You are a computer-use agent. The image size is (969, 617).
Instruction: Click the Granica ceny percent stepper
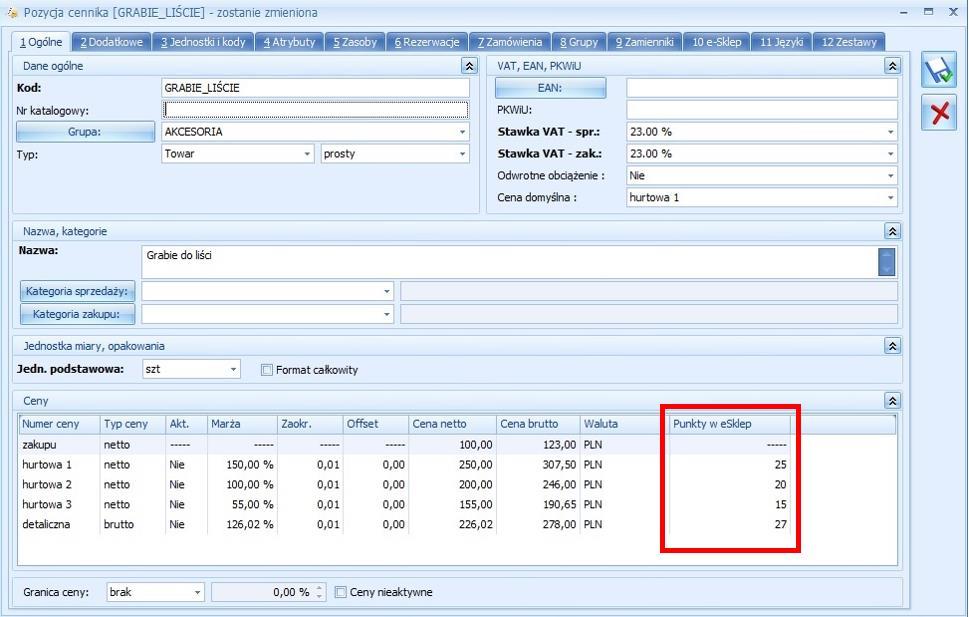(319, 592)
